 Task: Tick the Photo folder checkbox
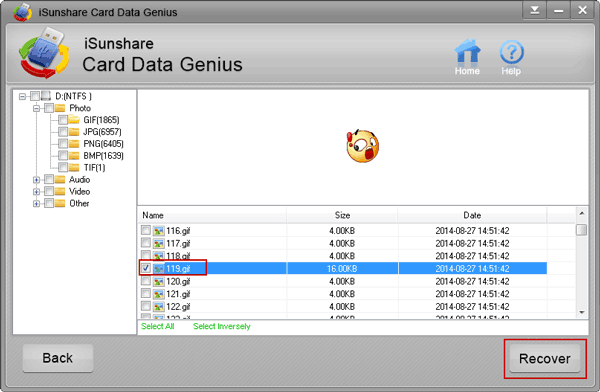49,108
